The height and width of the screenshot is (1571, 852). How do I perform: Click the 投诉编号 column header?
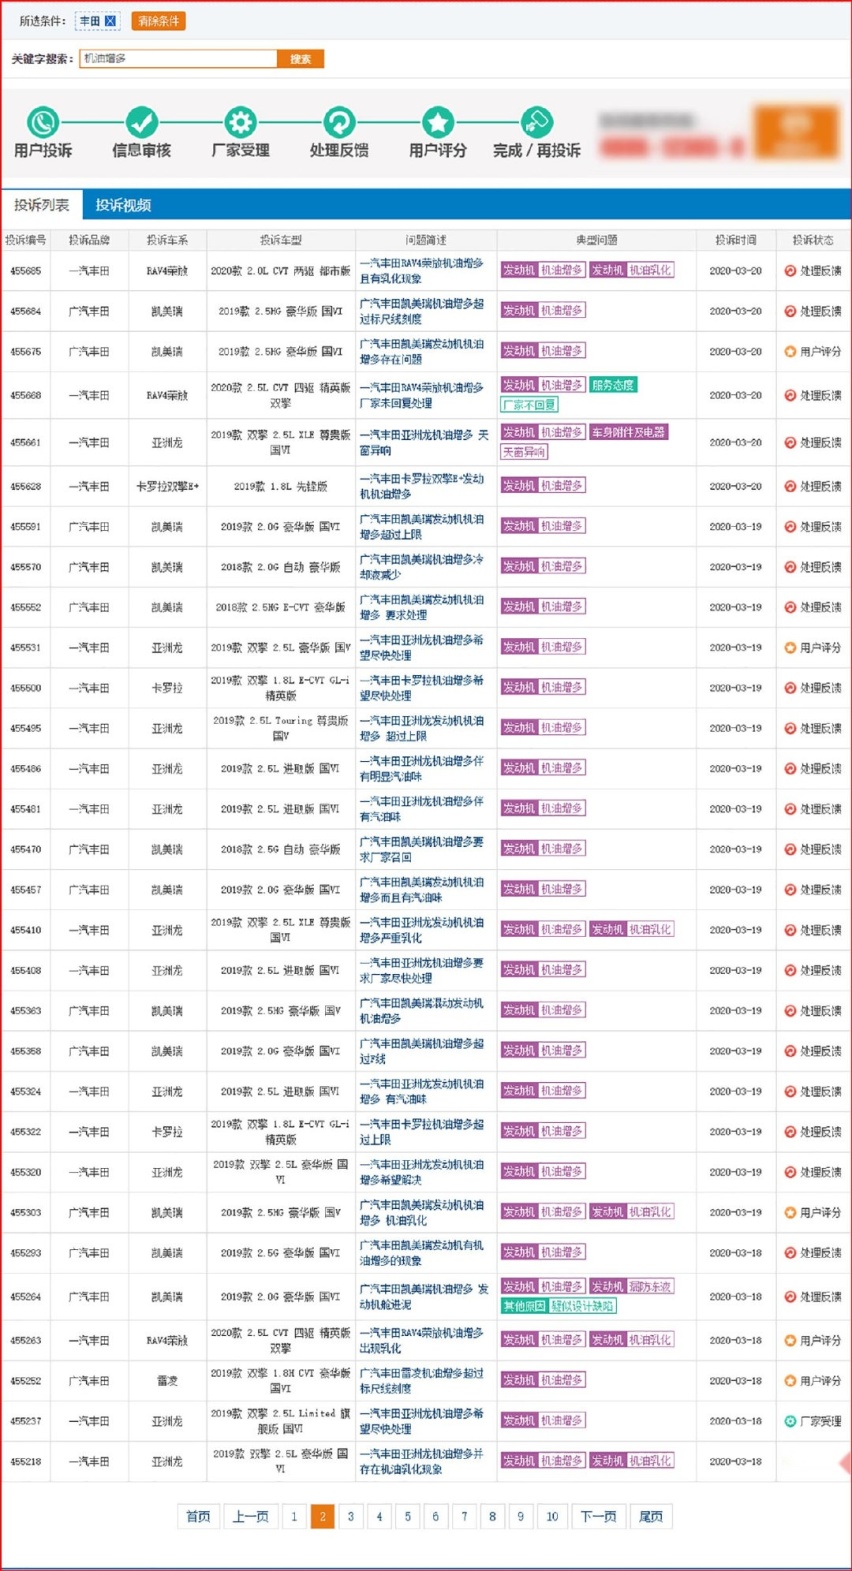coord(26,240)
